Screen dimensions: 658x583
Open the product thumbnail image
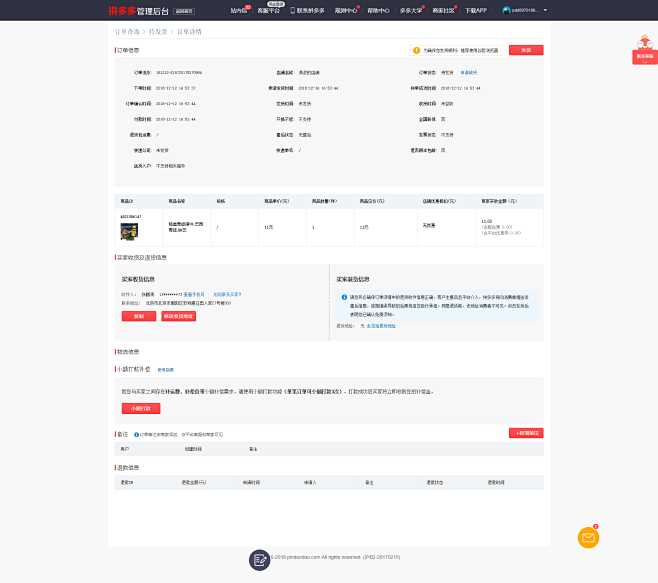[129, 230]
